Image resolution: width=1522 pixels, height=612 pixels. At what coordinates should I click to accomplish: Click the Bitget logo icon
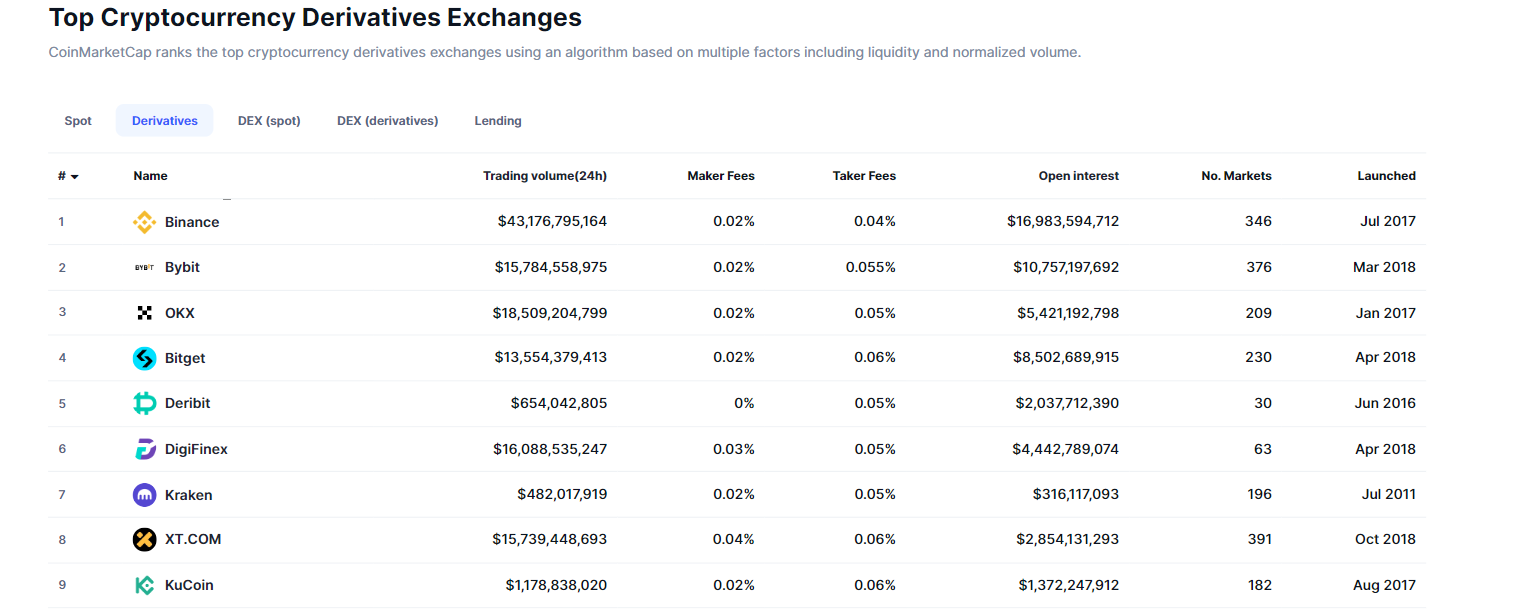tap(145, 358)
